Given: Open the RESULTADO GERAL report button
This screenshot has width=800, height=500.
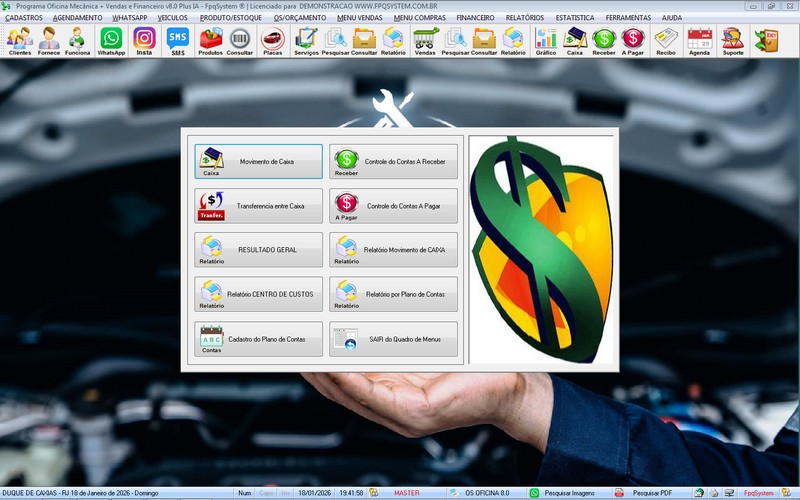Looking at the screenshot, I should coord(258,249).
